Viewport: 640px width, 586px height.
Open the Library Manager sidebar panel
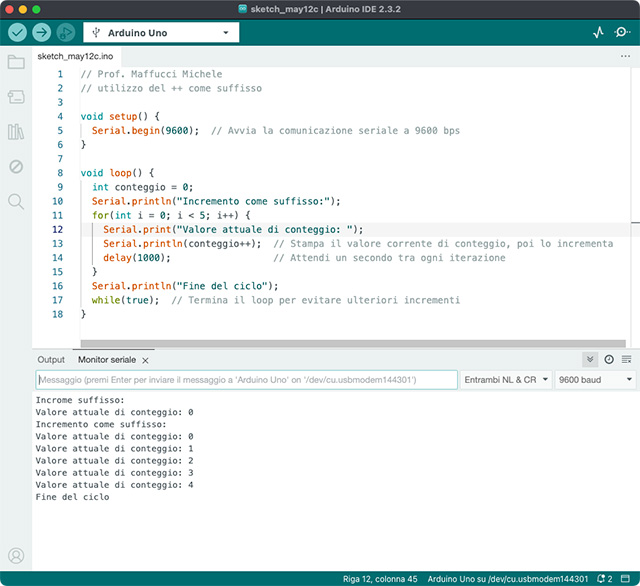coord(16,132)
